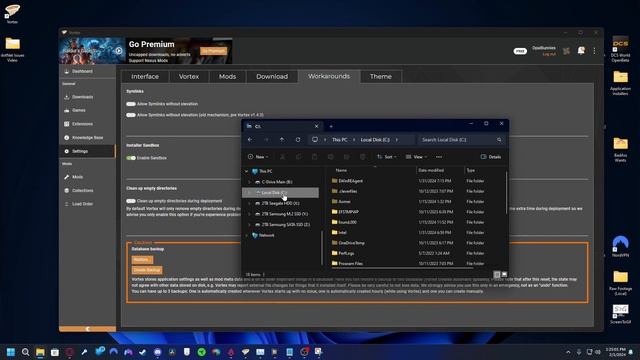640x360 pixels.
Task: Select the Workarounds settings tab
Action: pos(329,76)
